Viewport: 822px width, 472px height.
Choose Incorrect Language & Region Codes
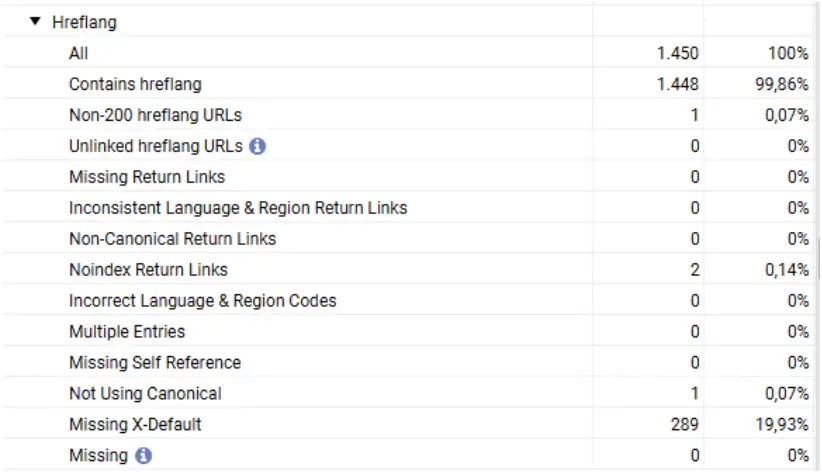[x=202, y=301]
